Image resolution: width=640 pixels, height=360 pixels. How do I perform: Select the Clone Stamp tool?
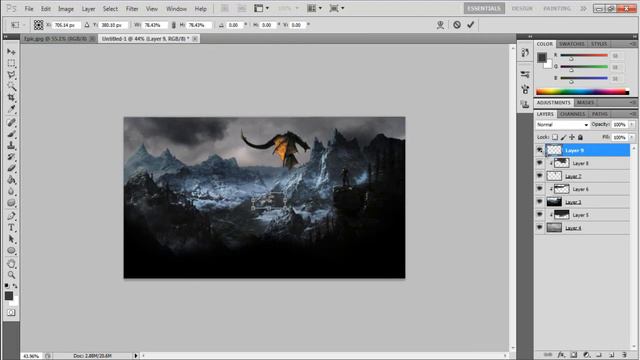(11, 145)
